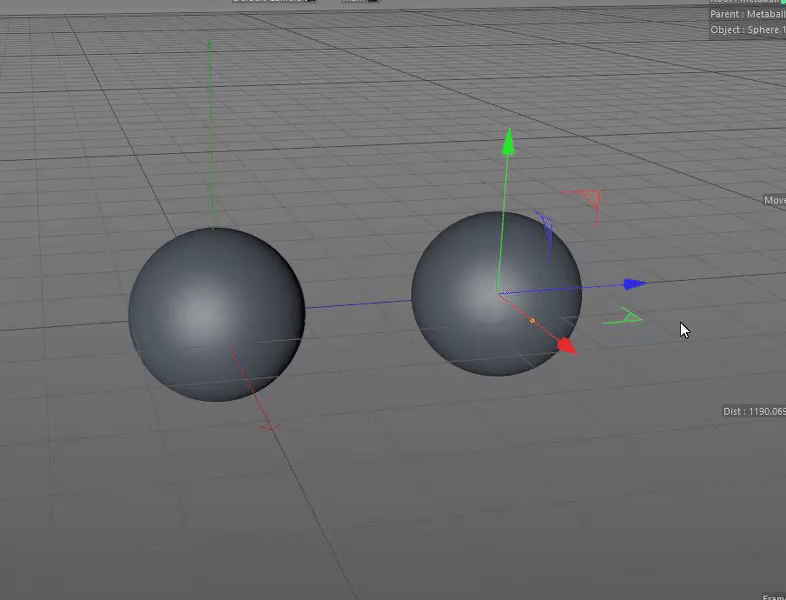The width and height of the screenshot is (786, 600).
Task: Grab the blue Z-axis arrow tip
Action: pos(635,284)
